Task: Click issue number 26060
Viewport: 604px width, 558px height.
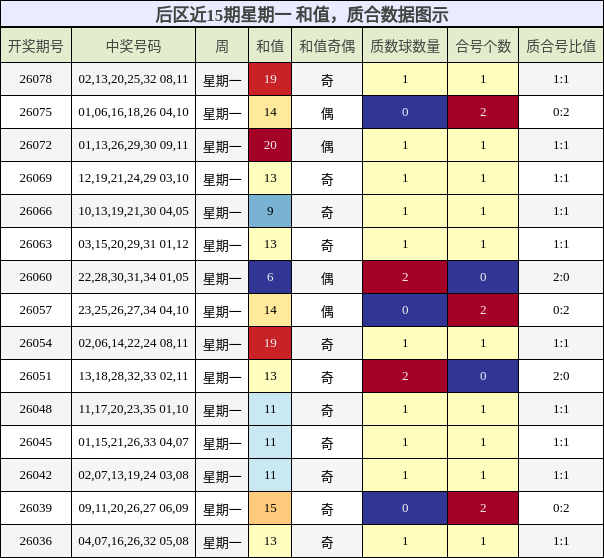Action: pos(36,277)
